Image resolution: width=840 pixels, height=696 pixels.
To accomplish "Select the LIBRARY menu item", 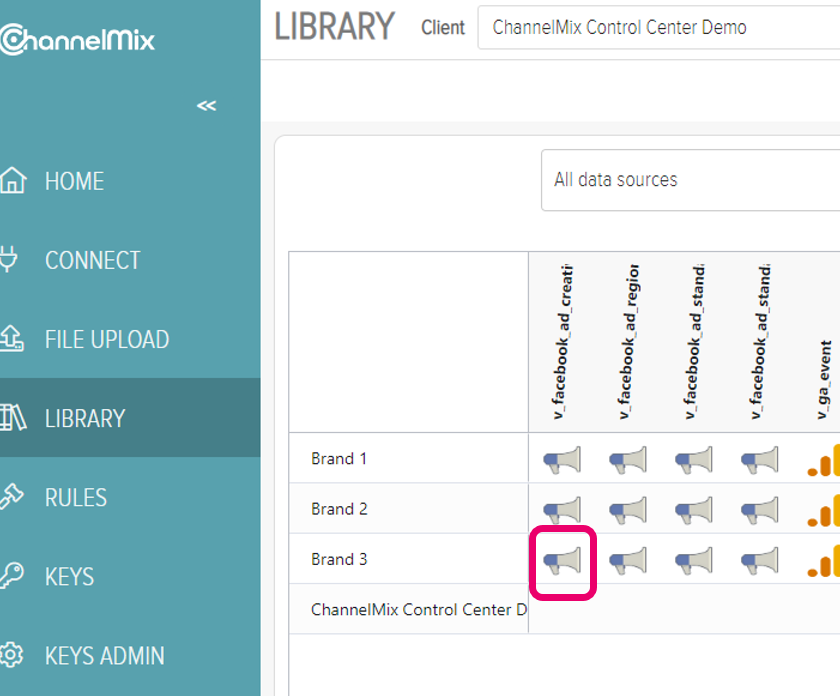I will tap(130, 418).
